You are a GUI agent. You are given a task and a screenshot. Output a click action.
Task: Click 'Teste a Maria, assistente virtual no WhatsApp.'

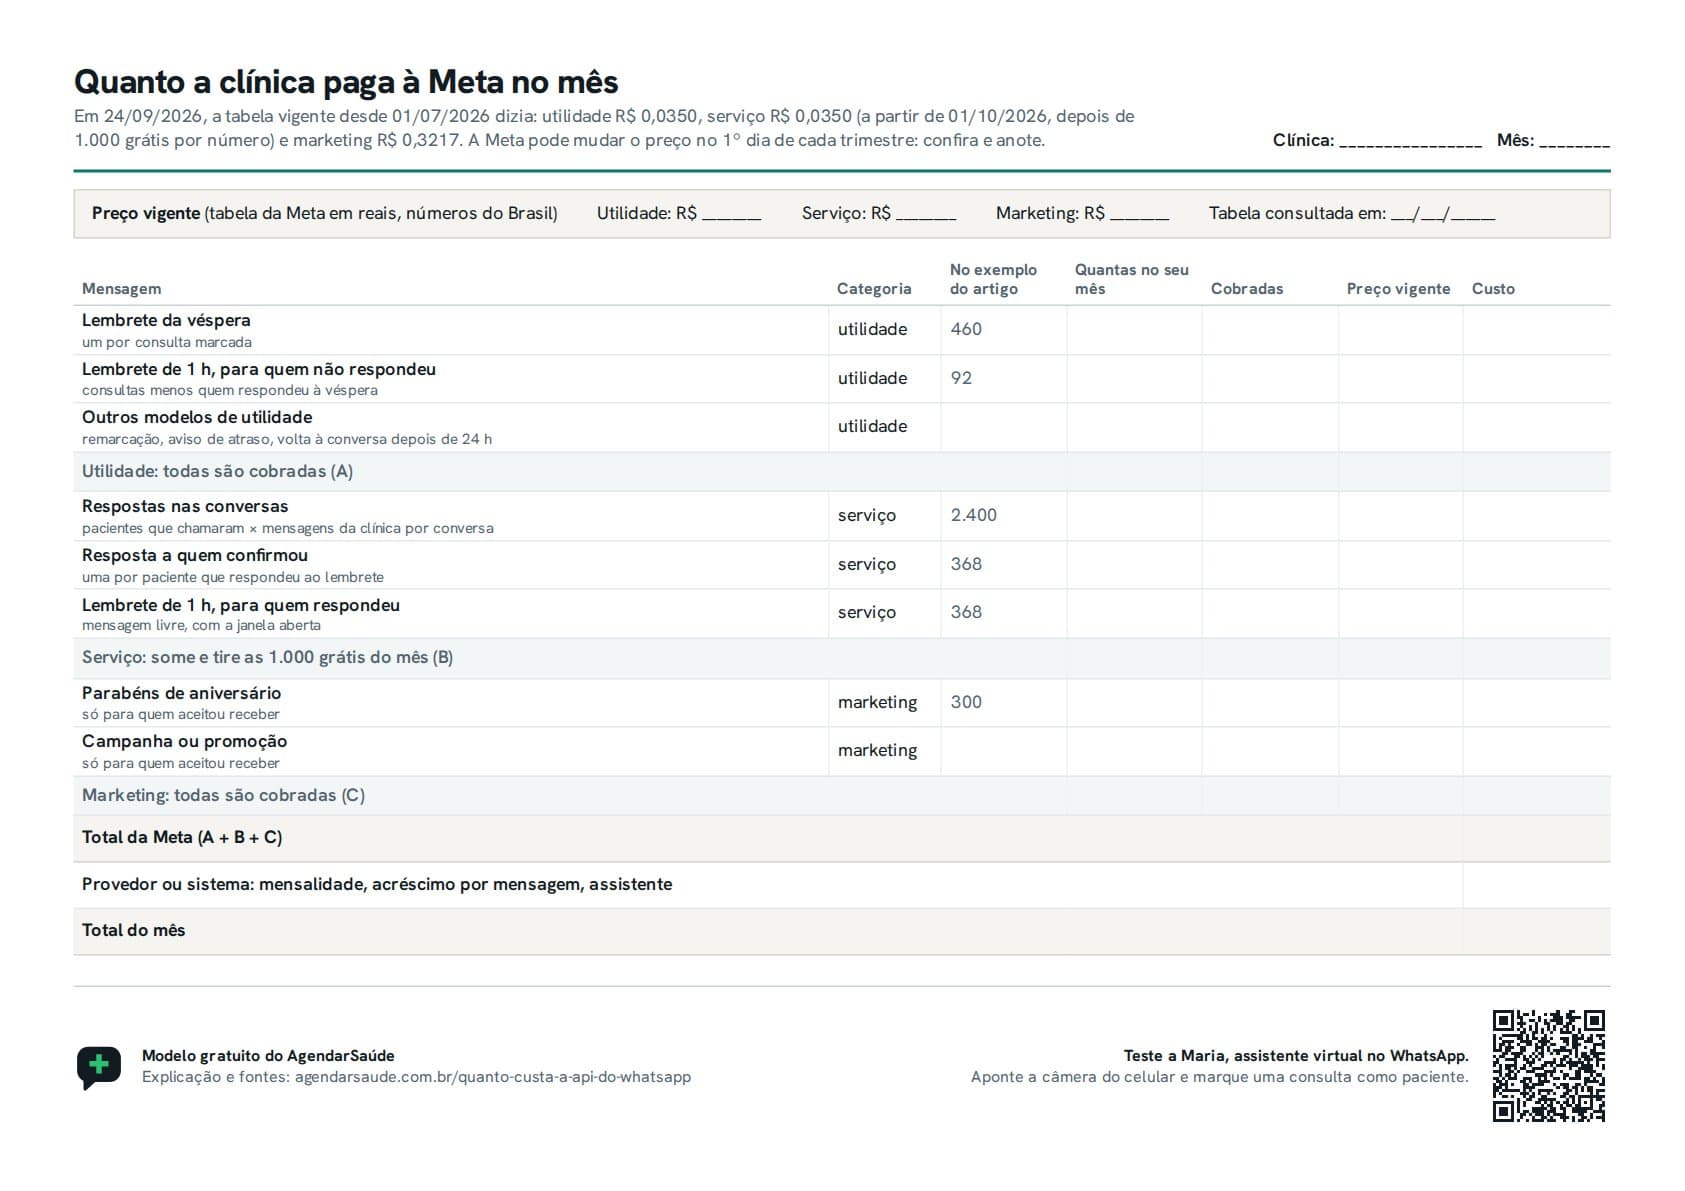click(1296, 1056)
